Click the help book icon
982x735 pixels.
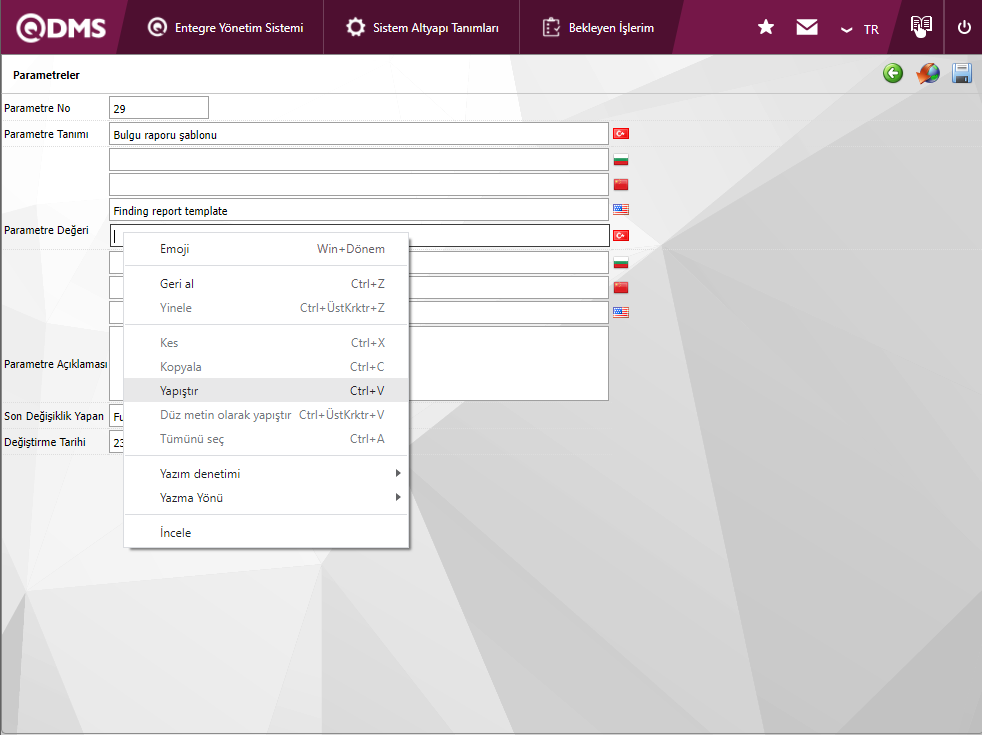921,27
